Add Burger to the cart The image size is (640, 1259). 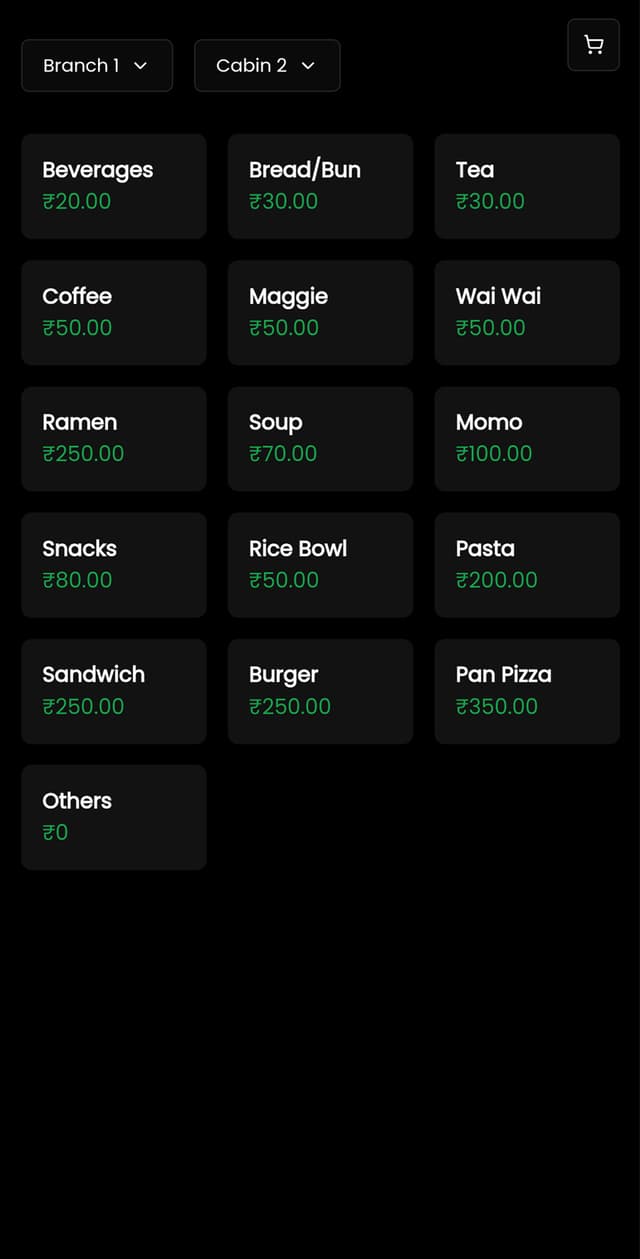click(320, 690)
